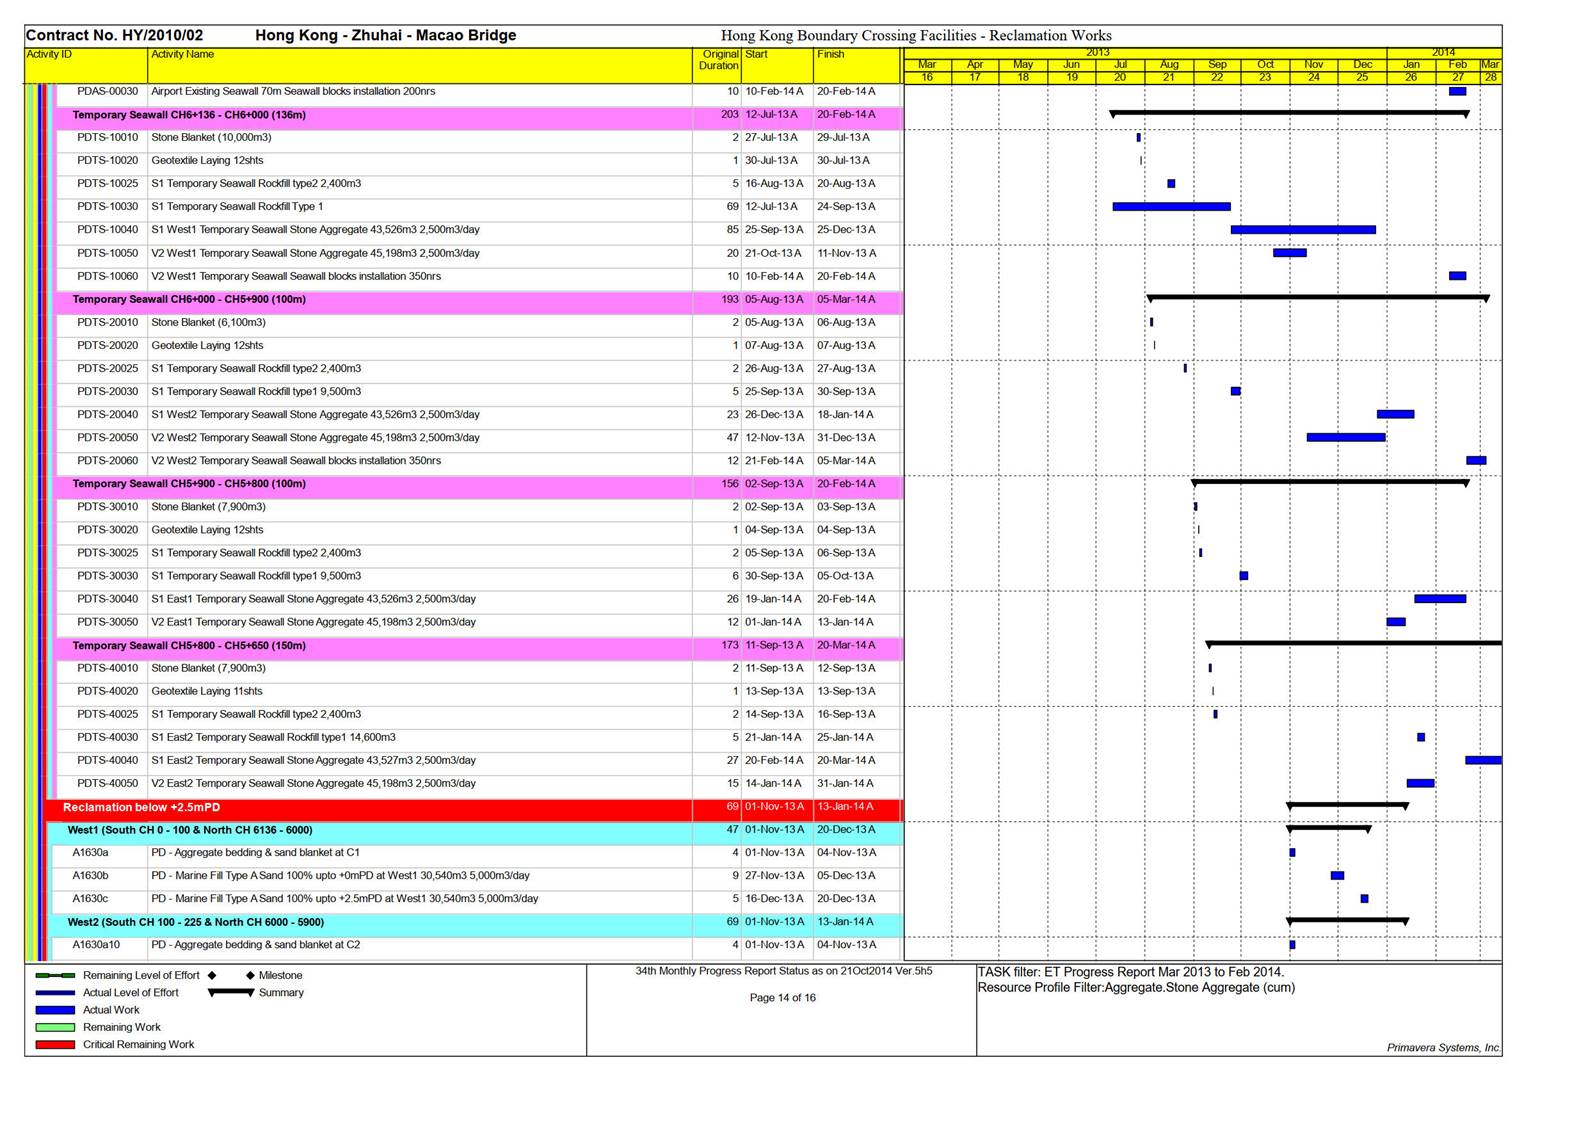Image resolution: width=1588 pixels, height=1123 pixels.
Task: Click activity ID PDTS-10030
Action: click(x=108, y=206)
